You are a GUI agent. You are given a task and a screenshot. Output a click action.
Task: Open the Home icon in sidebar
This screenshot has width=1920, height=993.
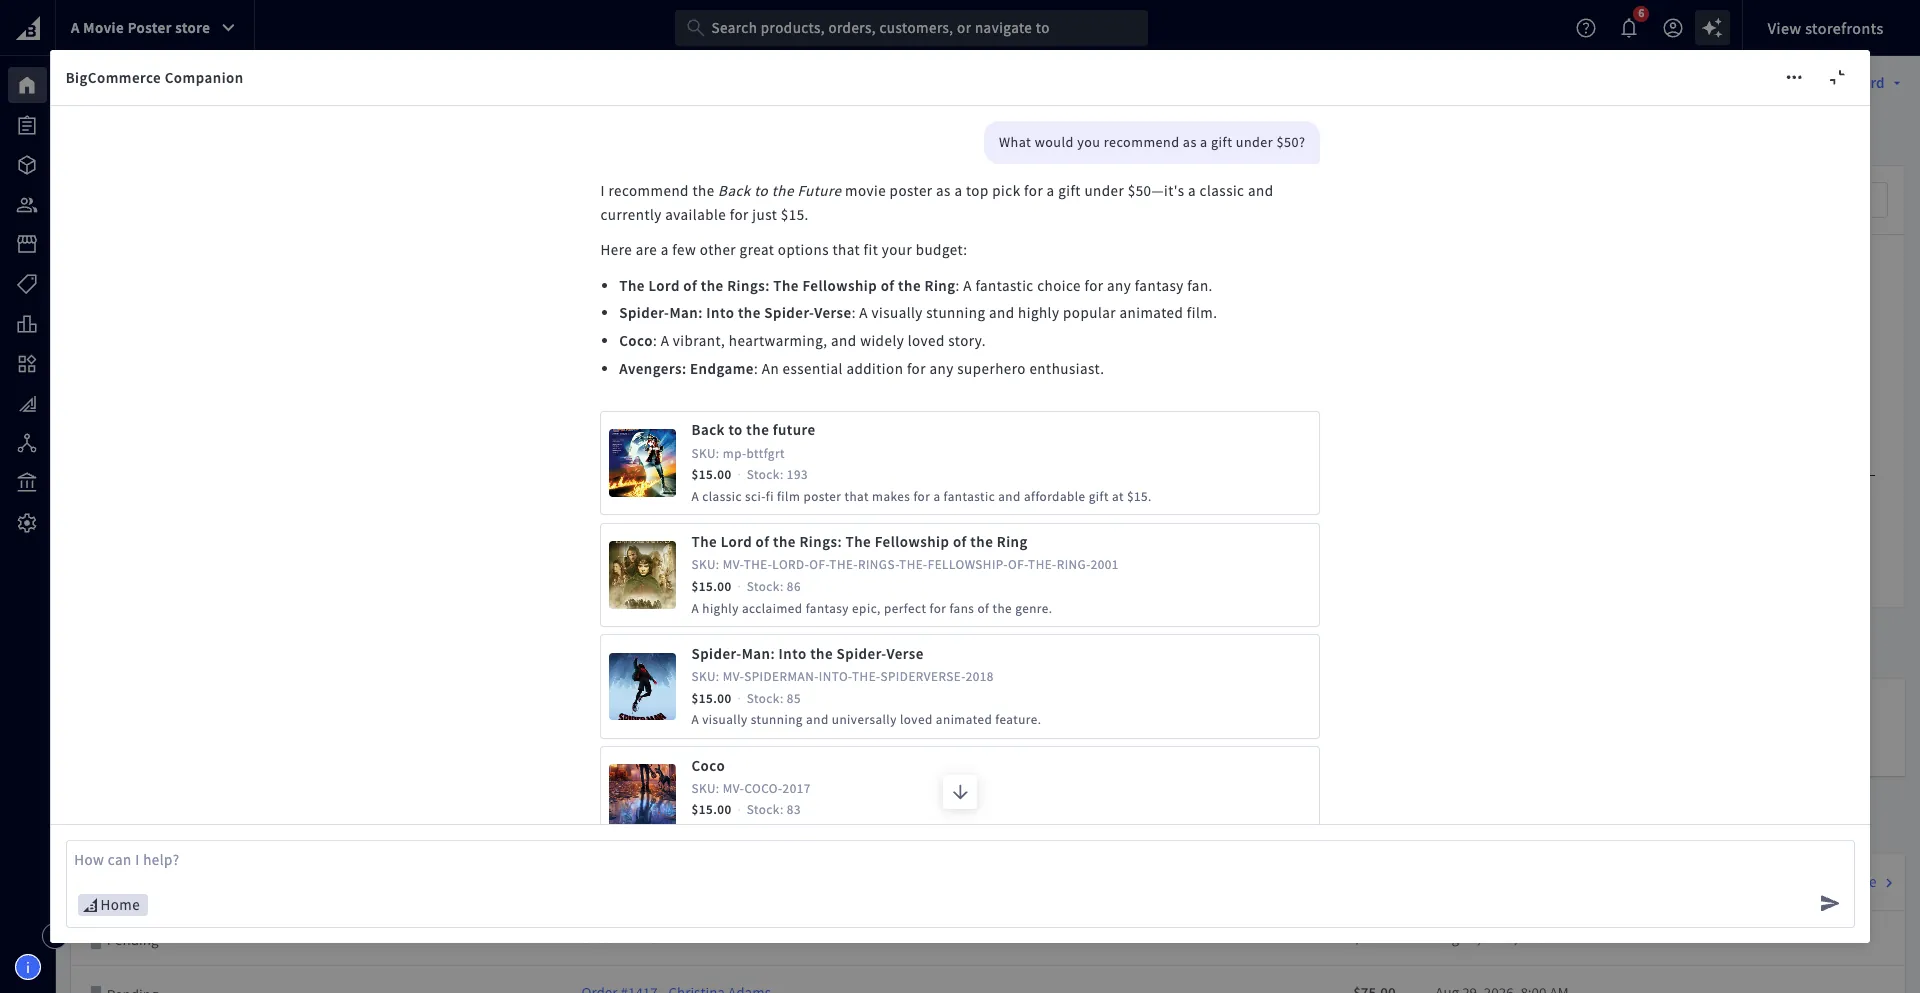pos(27,85)
